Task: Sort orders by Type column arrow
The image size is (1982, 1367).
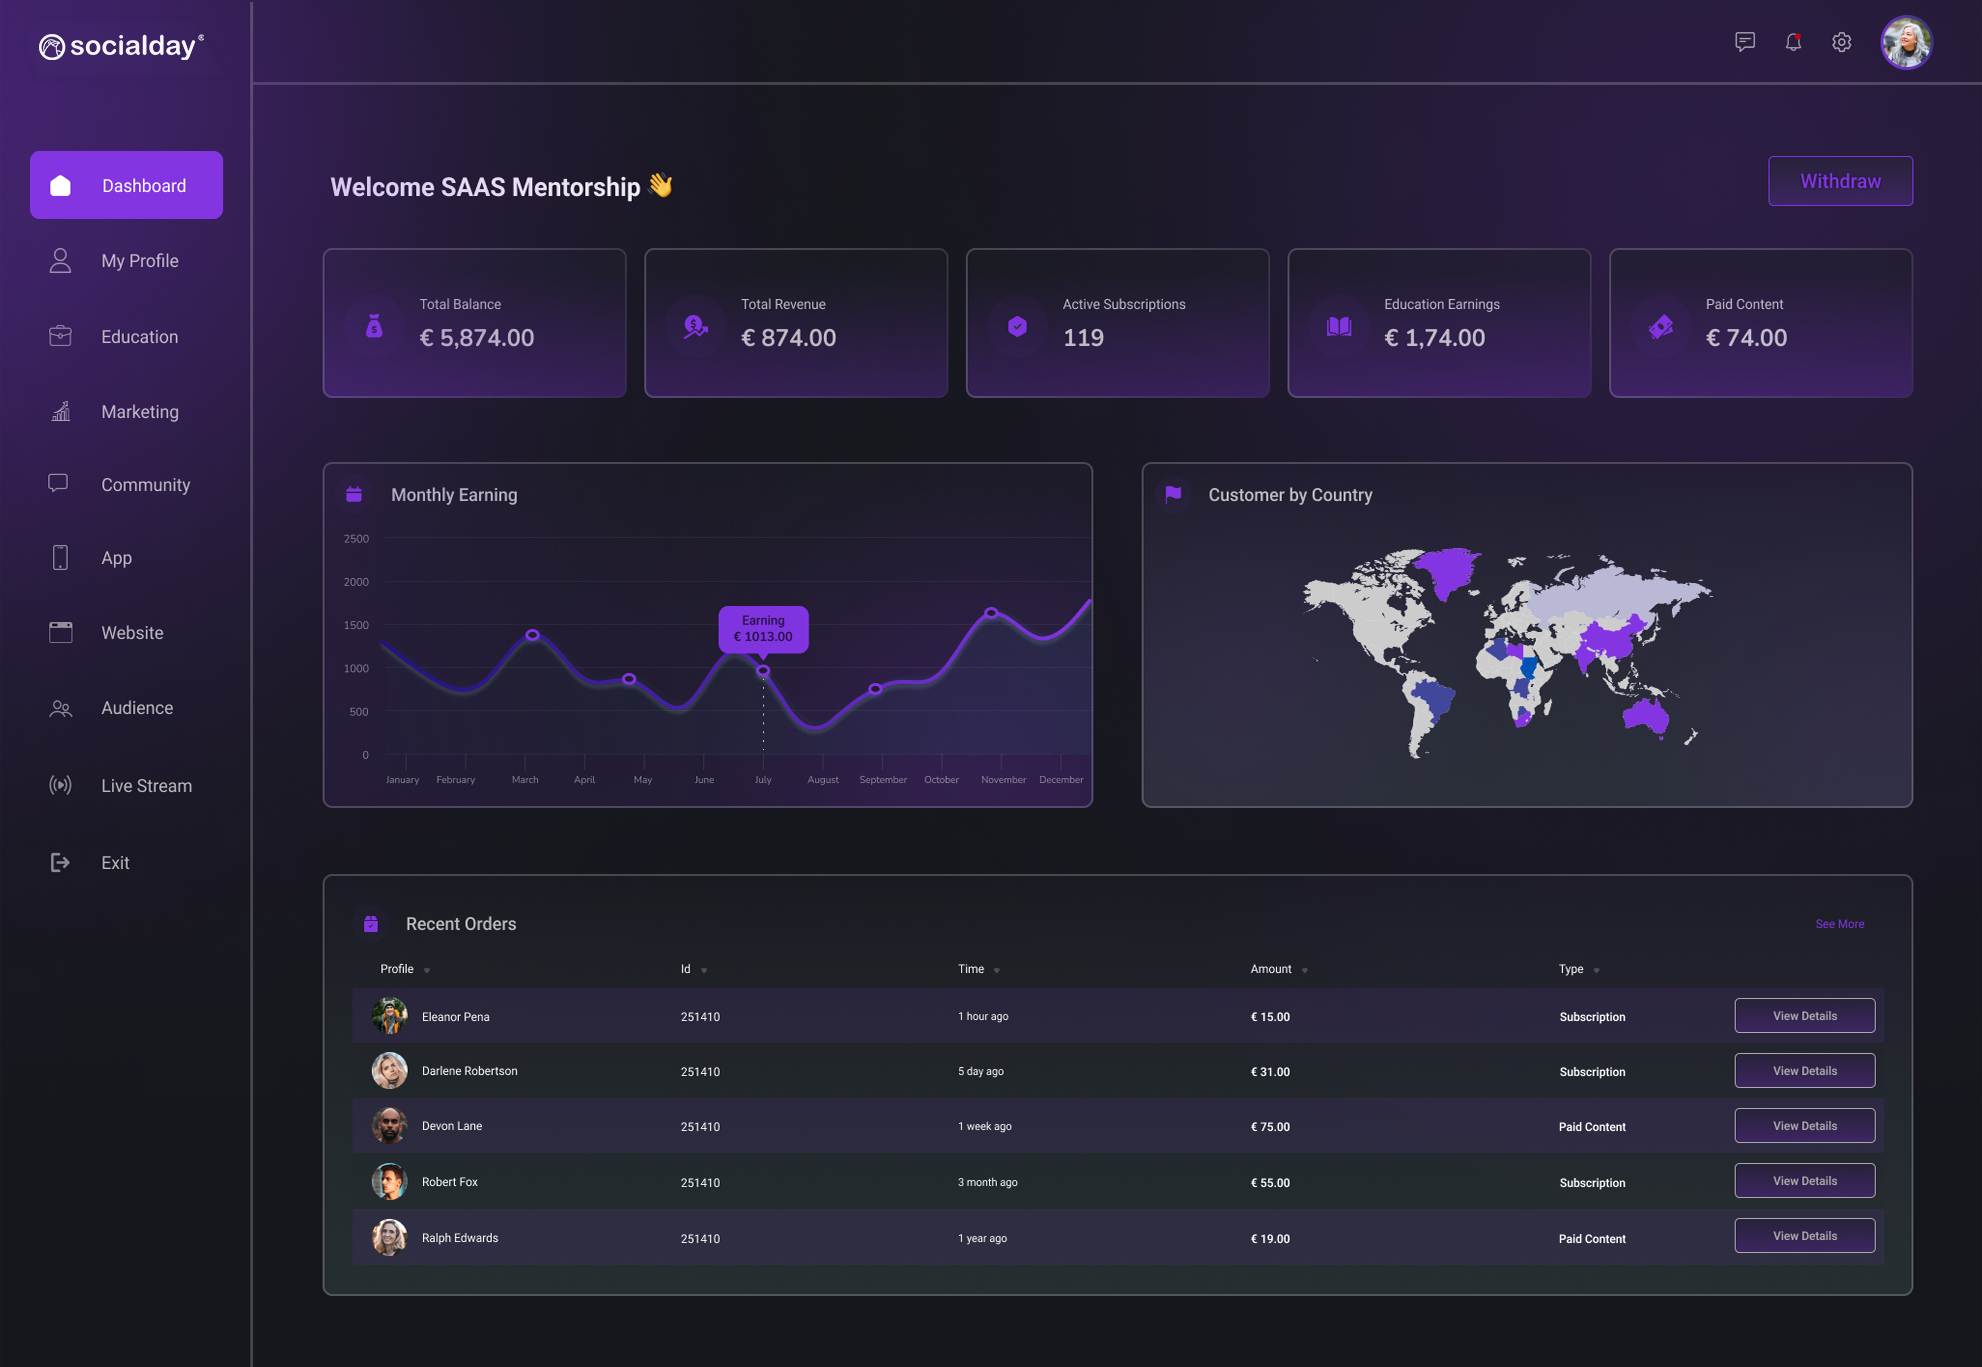Action: click(1597, 970)
